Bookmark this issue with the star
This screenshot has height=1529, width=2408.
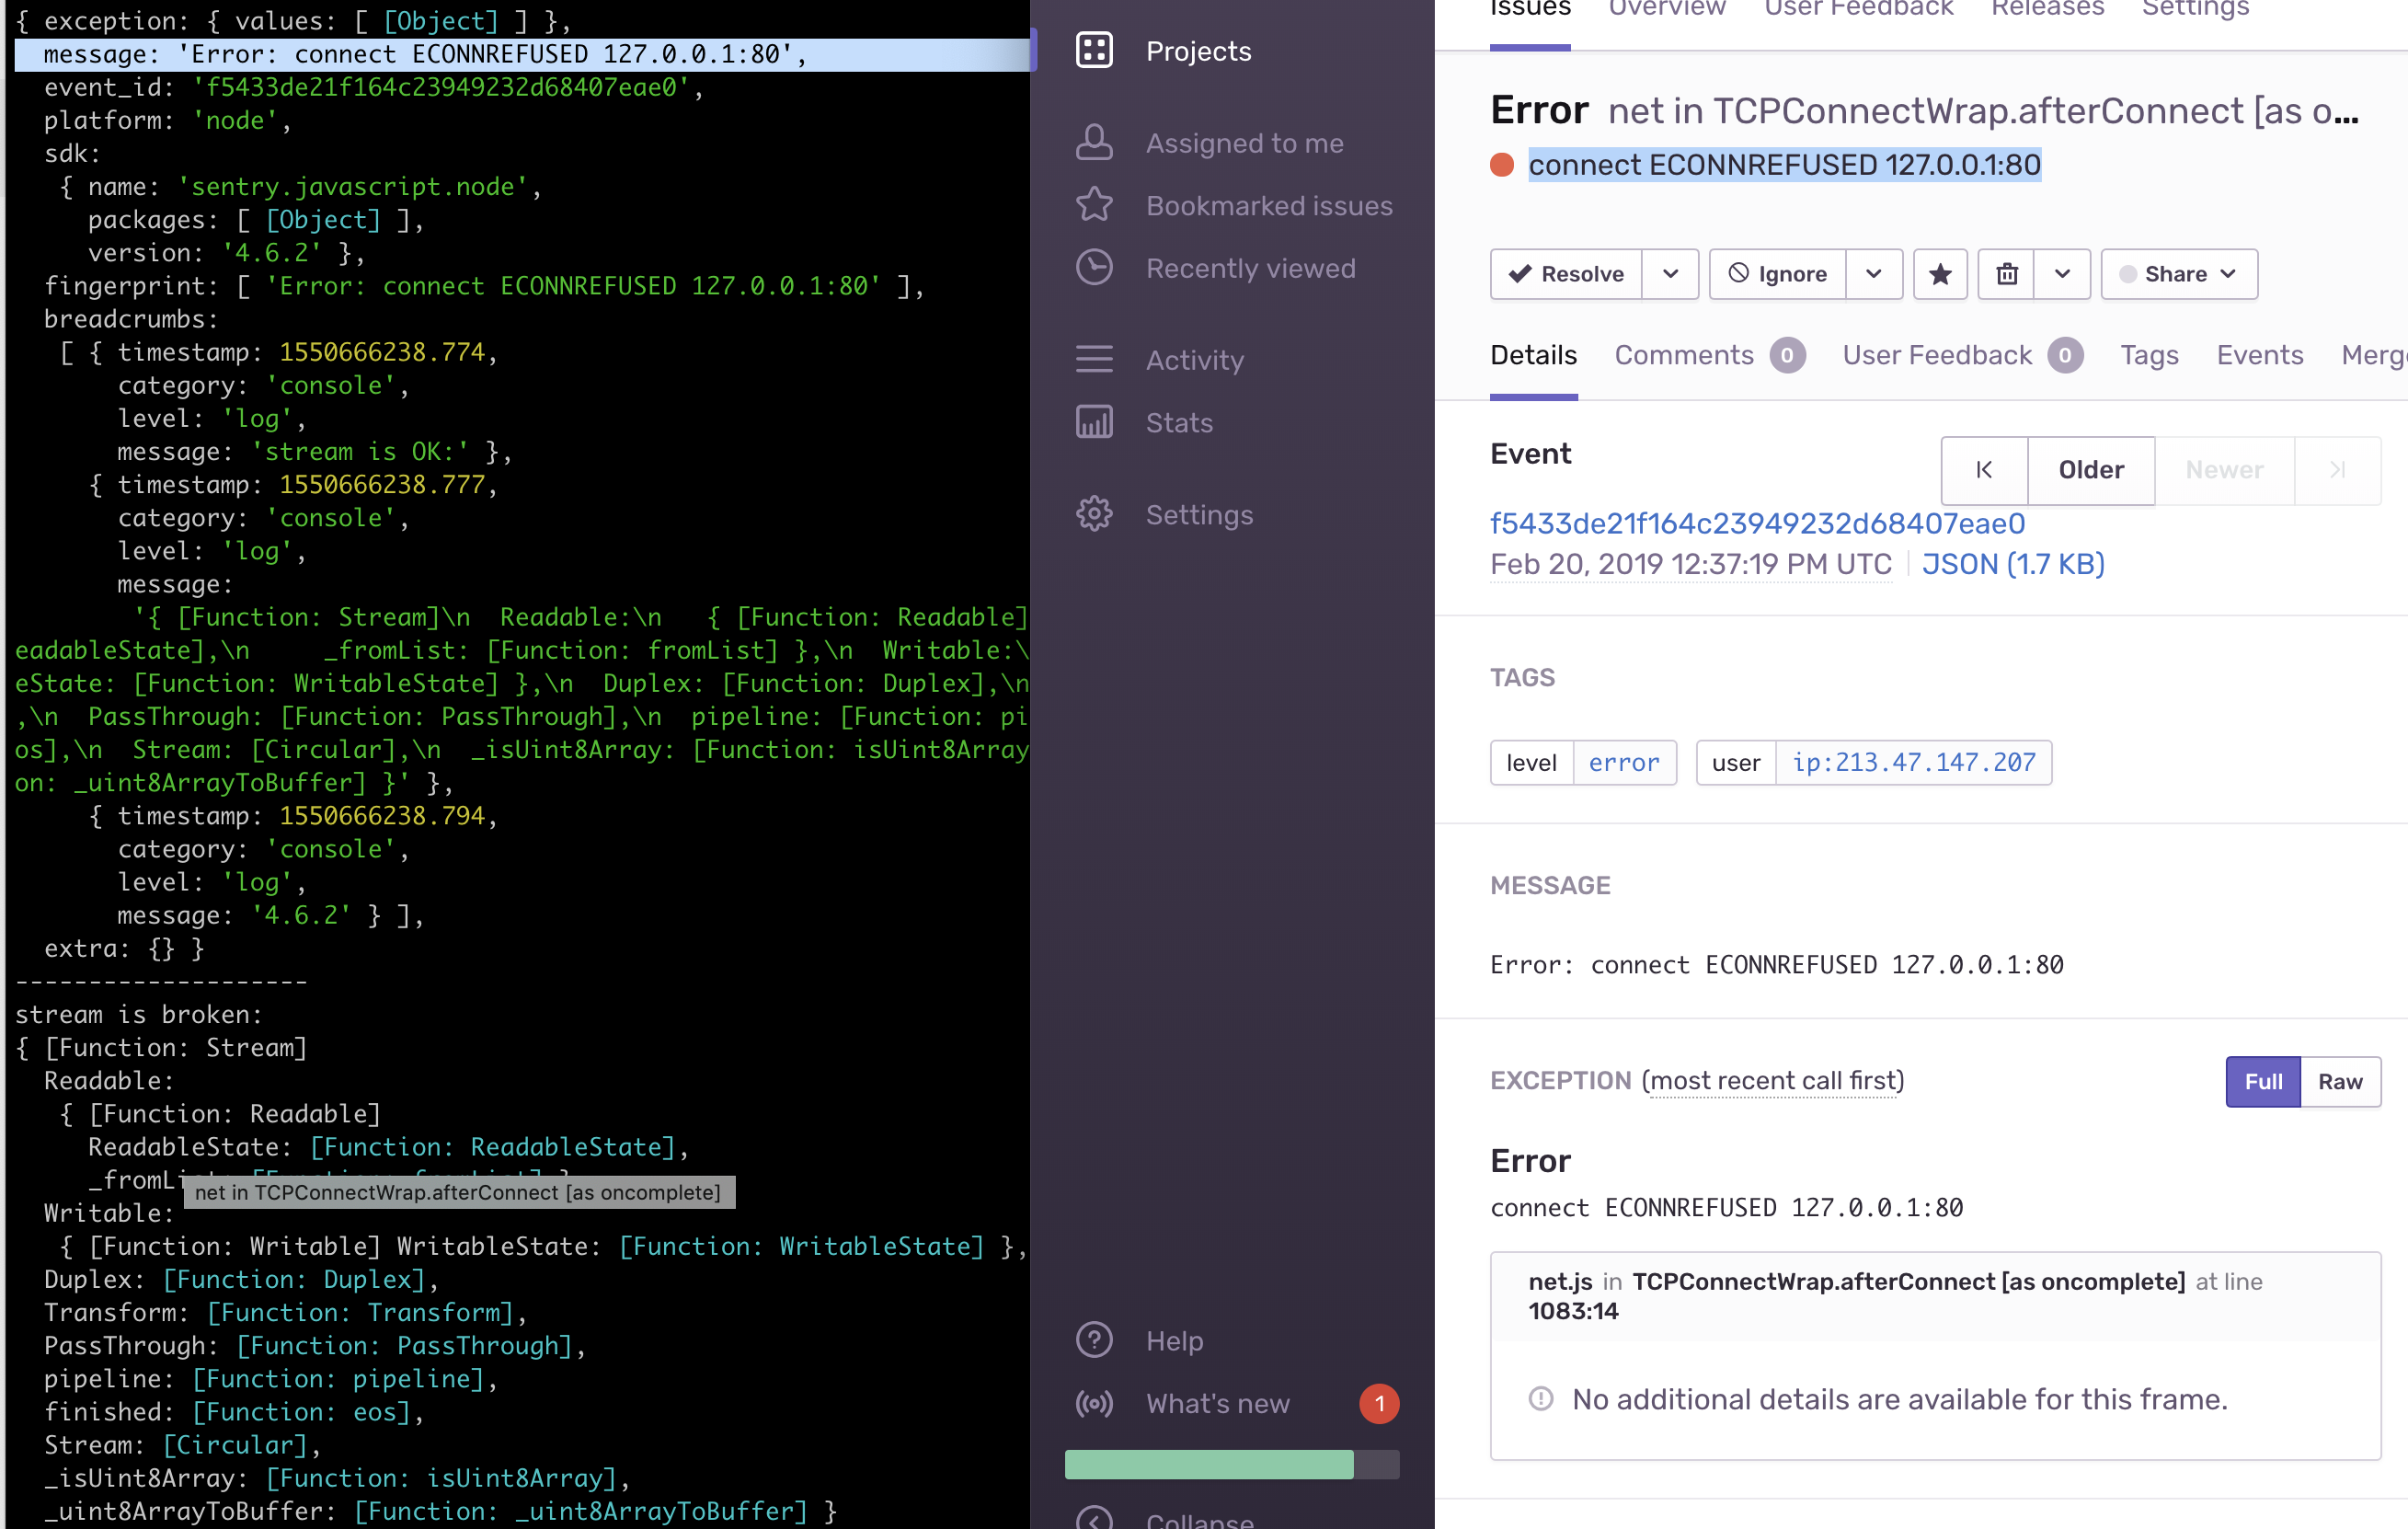pyautogui.click(x=1939, y=273)
